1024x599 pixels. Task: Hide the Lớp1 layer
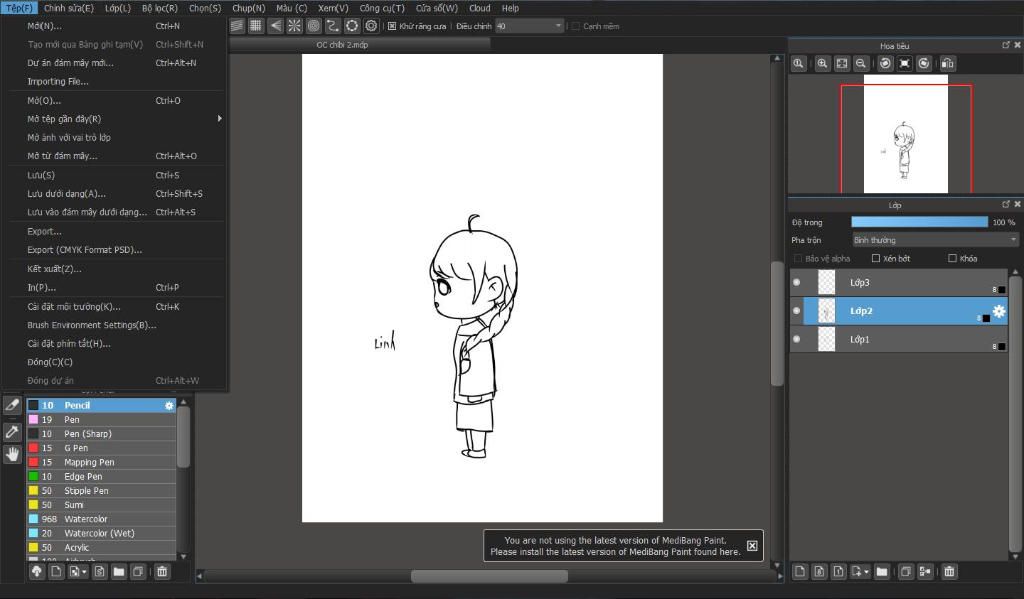coord(796,339)
